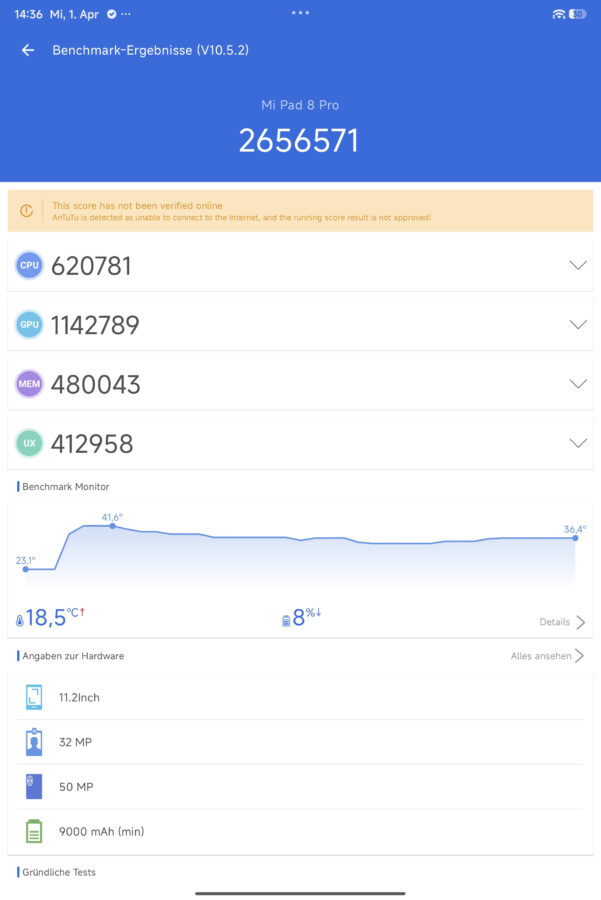Expand the CPU score details

click(x=578, y=265)
